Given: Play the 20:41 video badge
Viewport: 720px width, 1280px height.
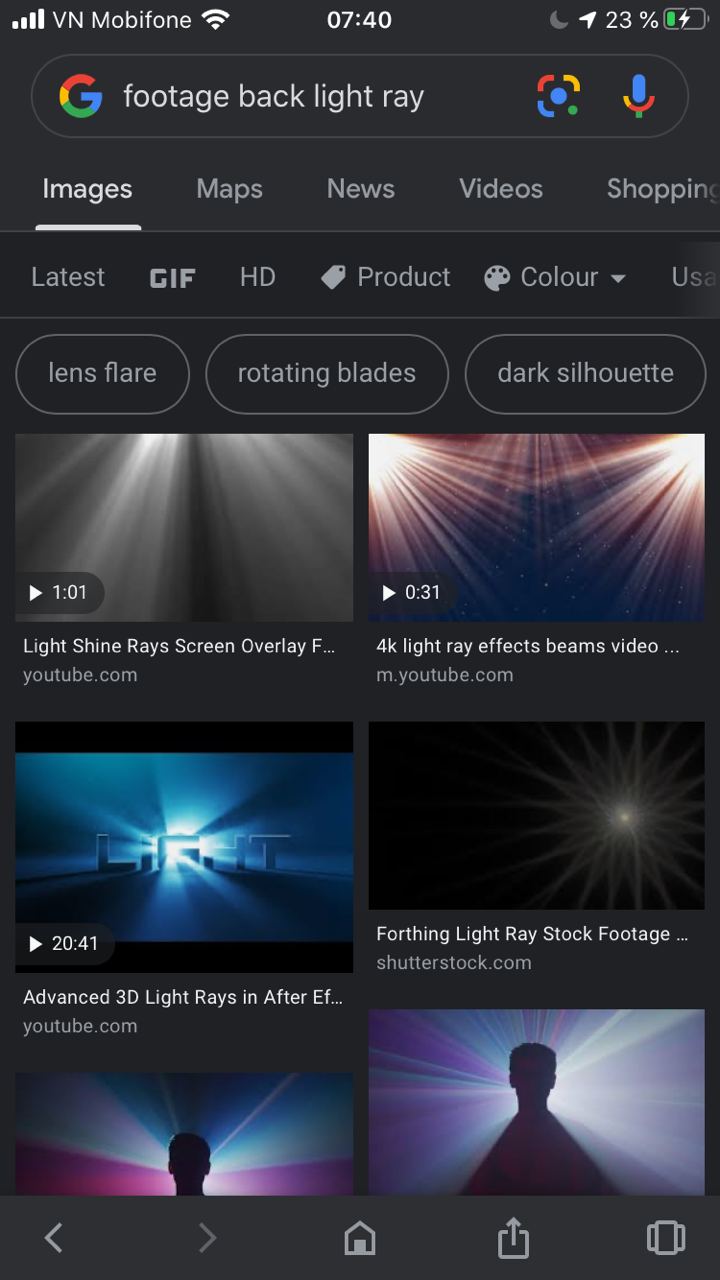Looking at the screenshot, I should [65, 944].
